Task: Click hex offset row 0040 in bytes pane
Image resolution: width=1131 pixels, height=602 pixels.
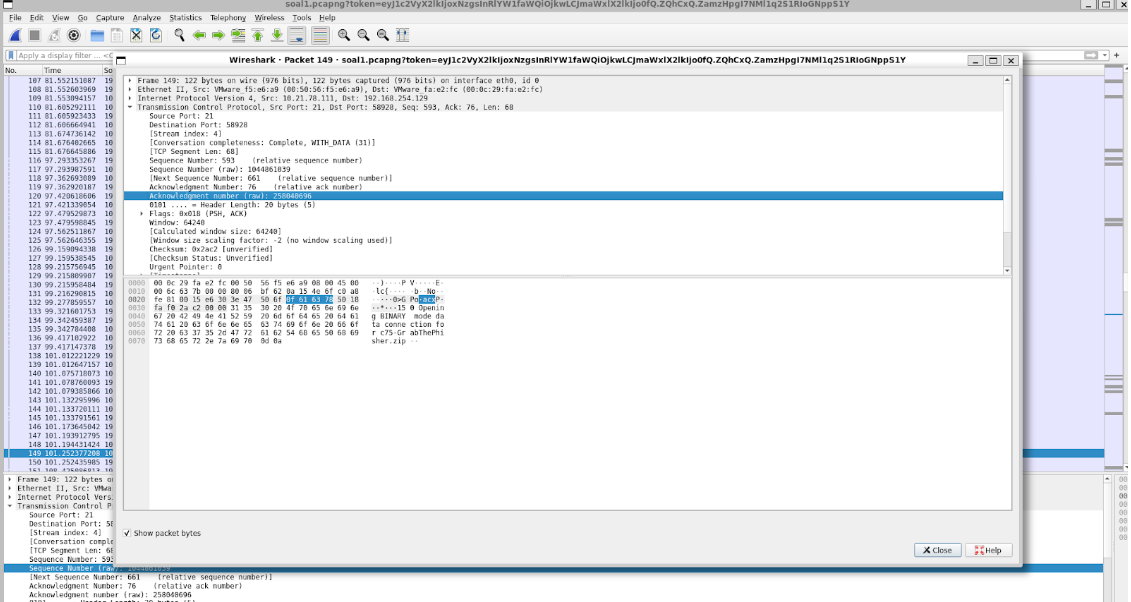Action: tap(136, 316)
